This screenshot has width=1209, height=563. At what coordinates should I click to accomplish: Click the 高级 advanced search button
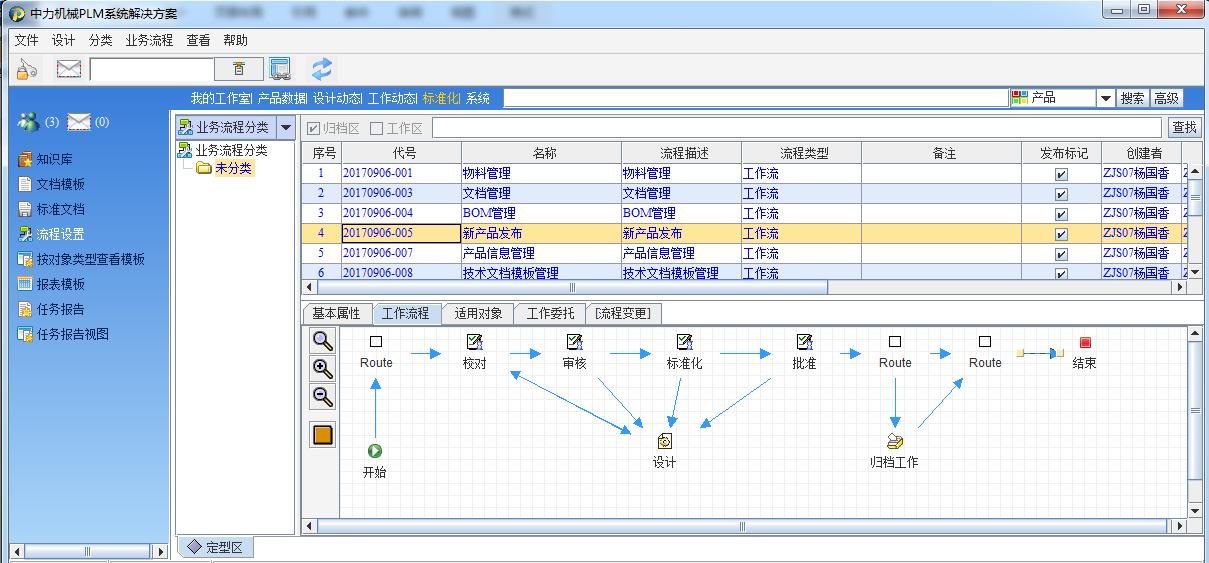1166,98
